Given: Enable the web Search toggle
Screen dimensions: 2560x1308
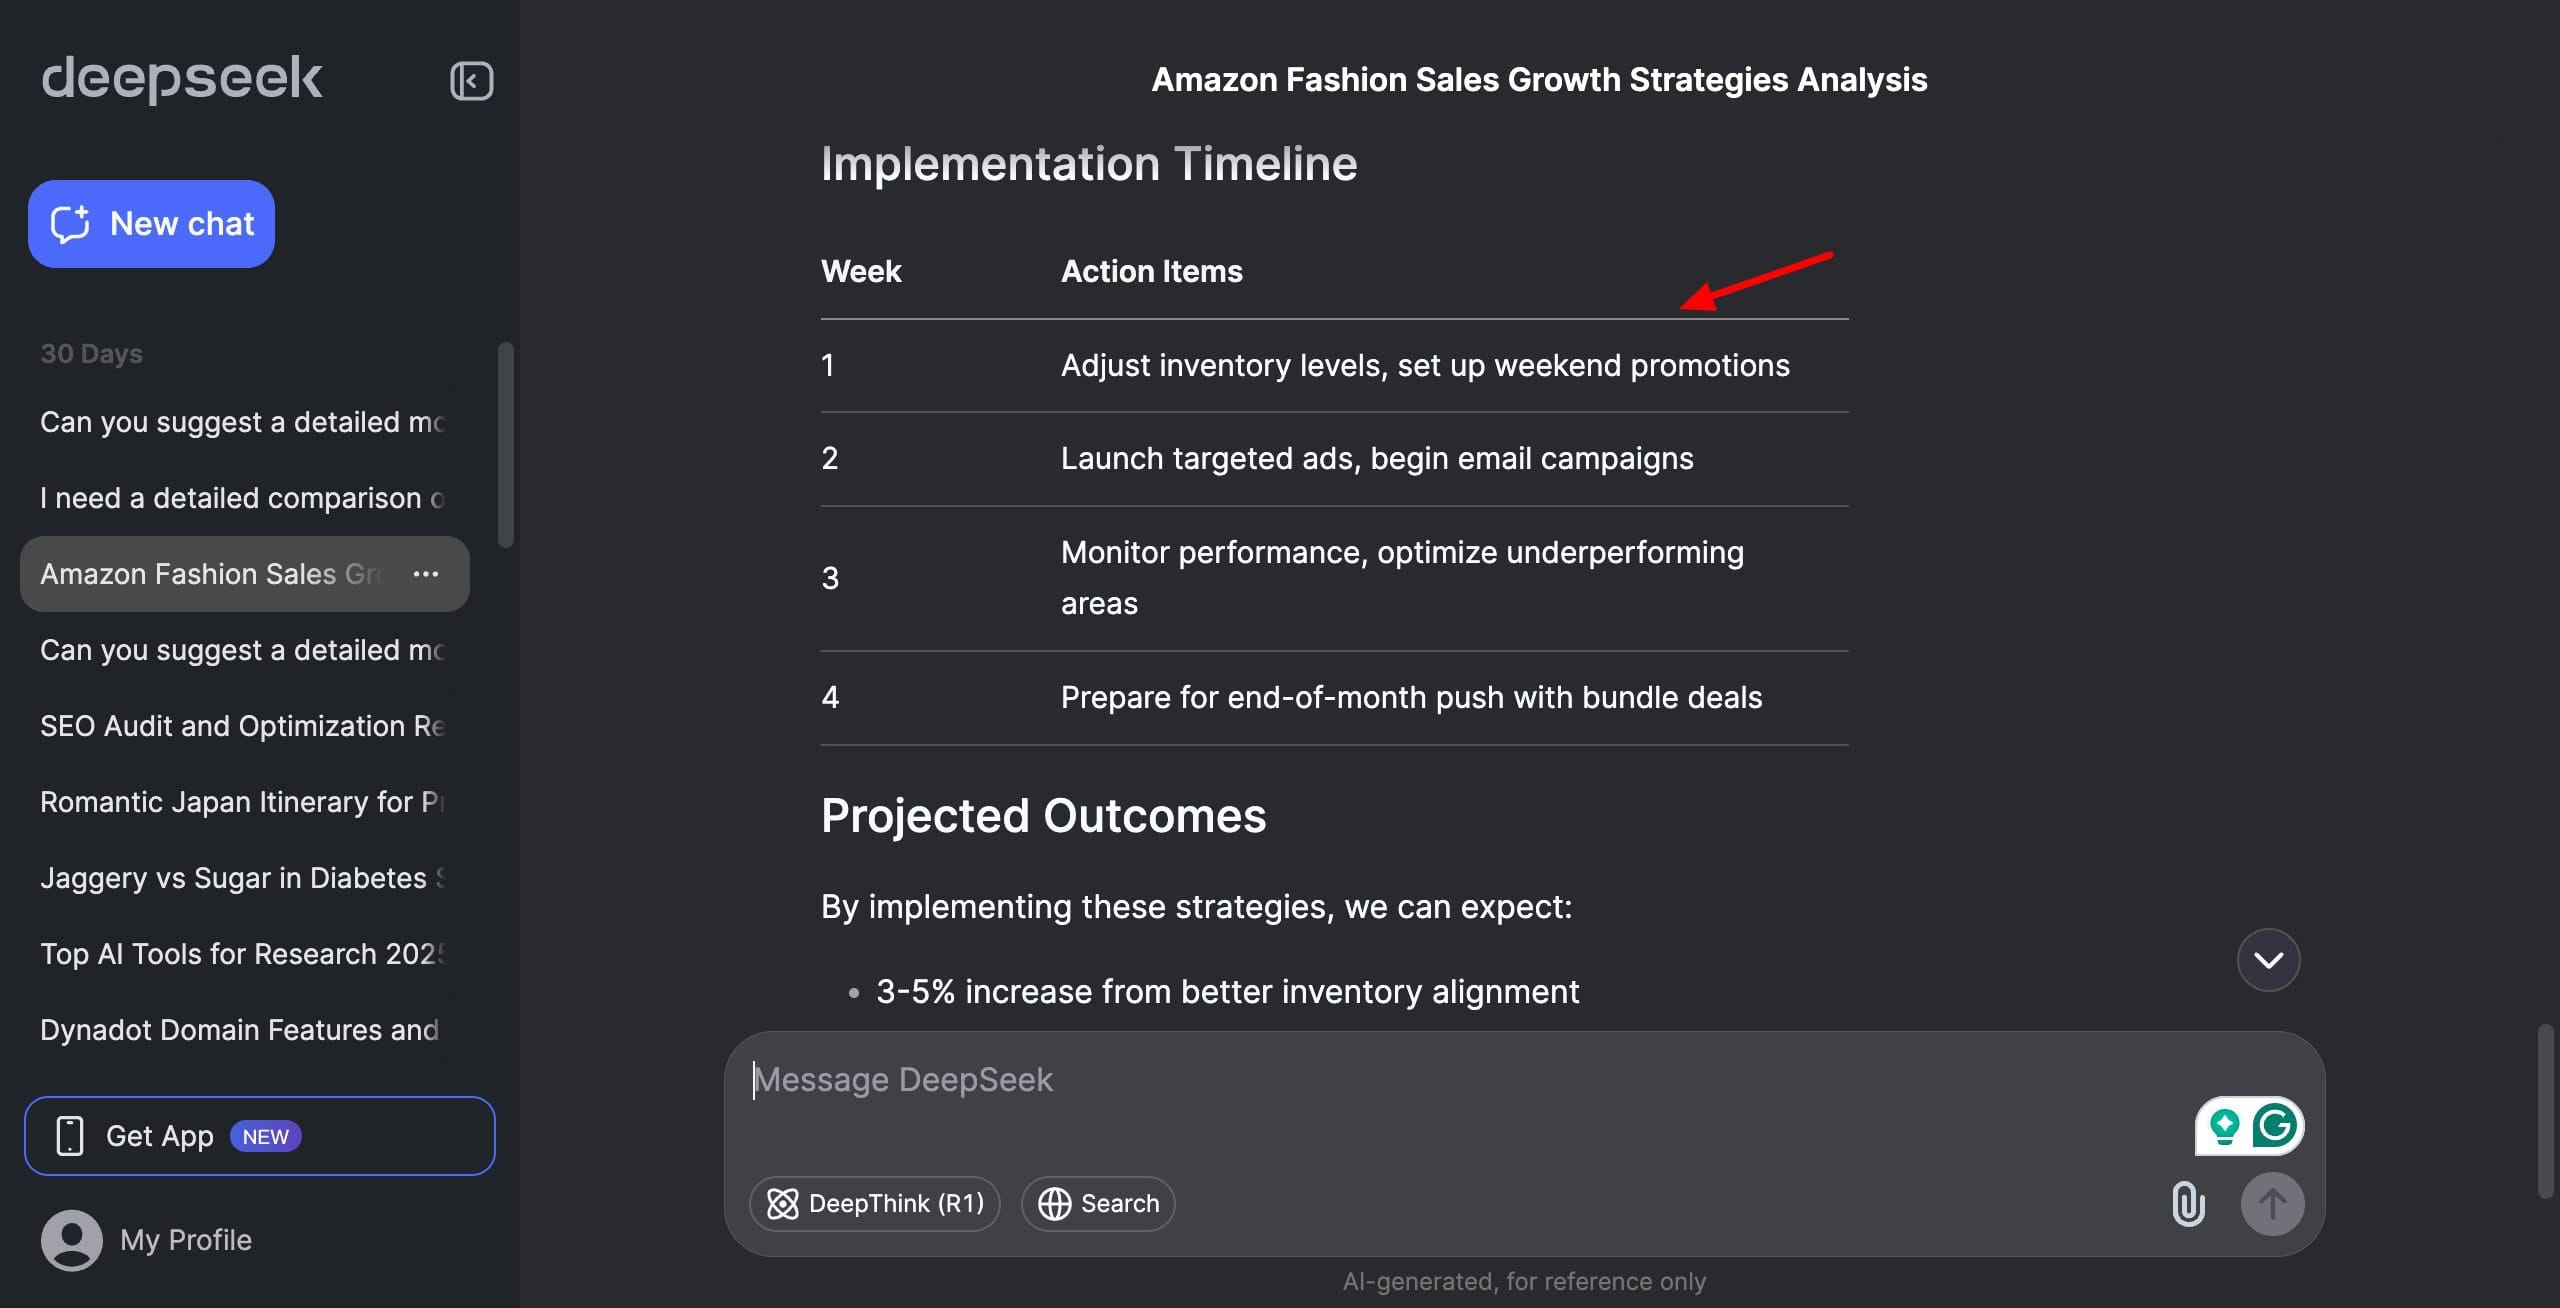Looking at the screenshot, I should (1098, 1203).
